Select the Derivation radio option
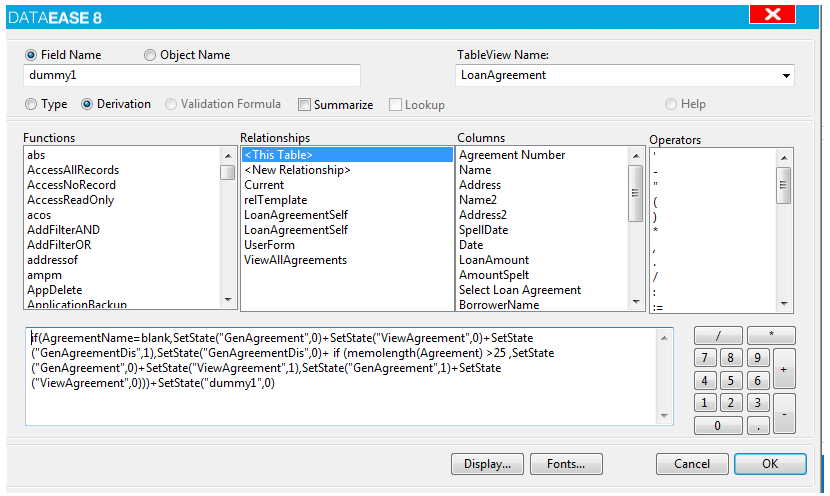 [x=87, y=104]
